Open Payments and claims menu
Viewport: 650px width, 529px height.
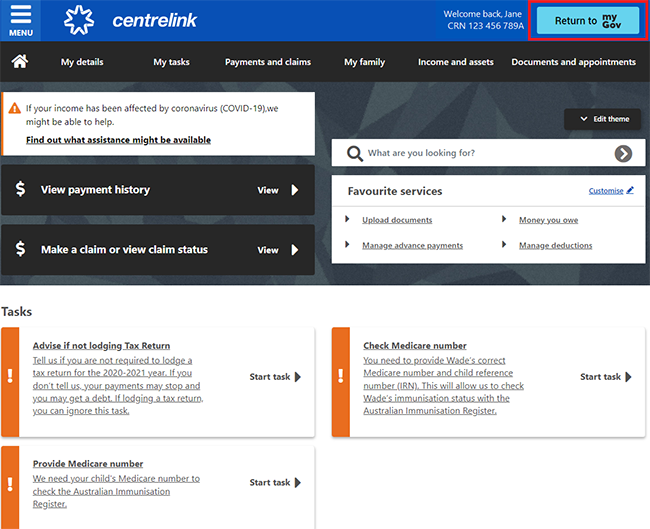pyautogui.click(x=268, y=62)
